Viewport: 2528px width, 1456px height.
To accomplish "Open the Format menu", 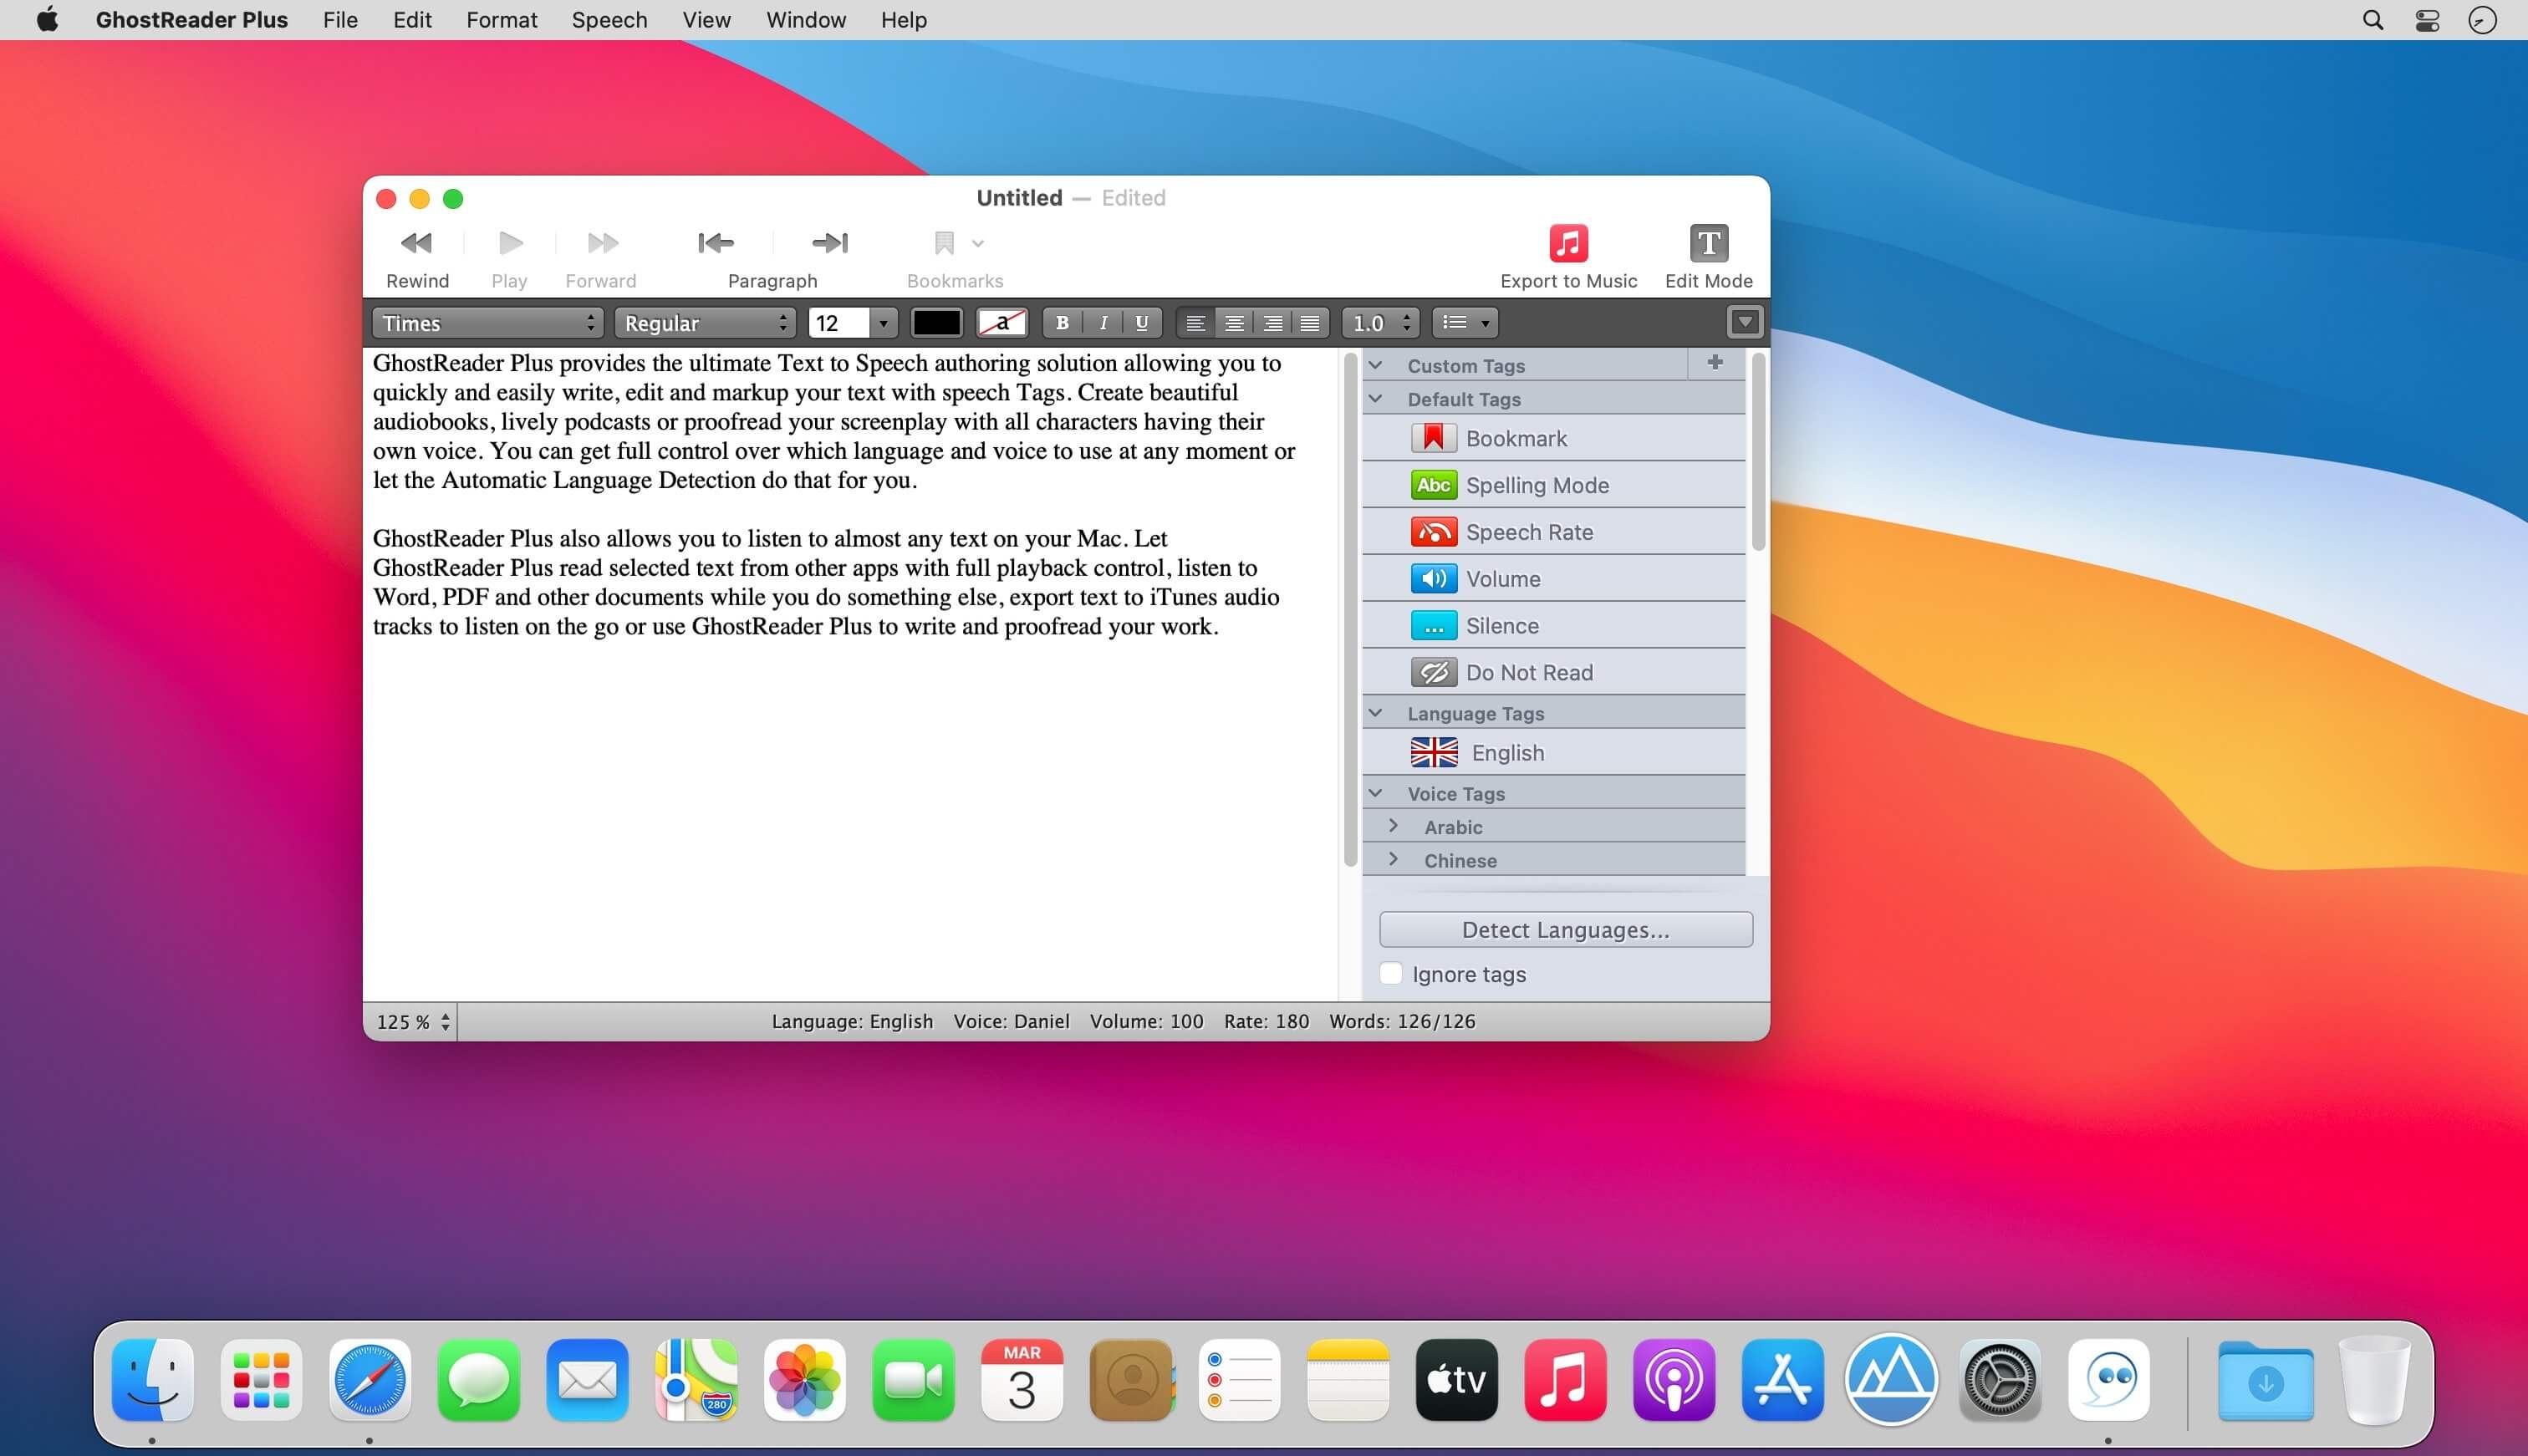I will coord(502,20).
